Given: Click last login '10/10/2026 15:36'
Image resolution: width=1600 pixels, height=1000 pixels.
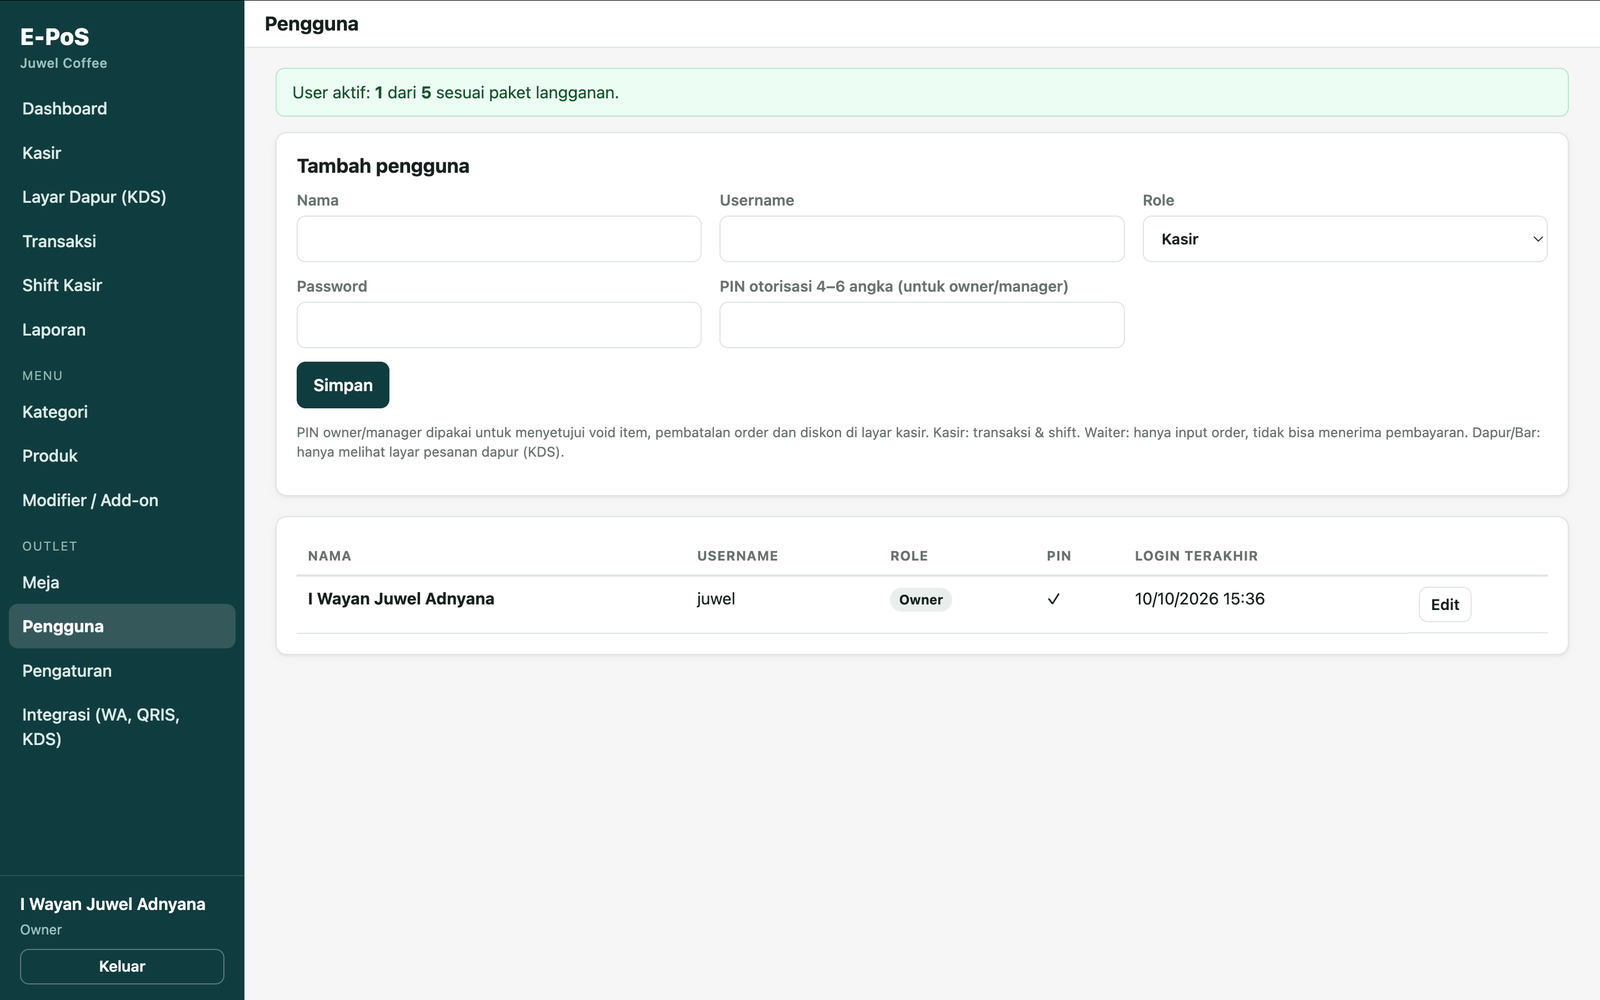Looking at the screenshot, I should 1200,599.
